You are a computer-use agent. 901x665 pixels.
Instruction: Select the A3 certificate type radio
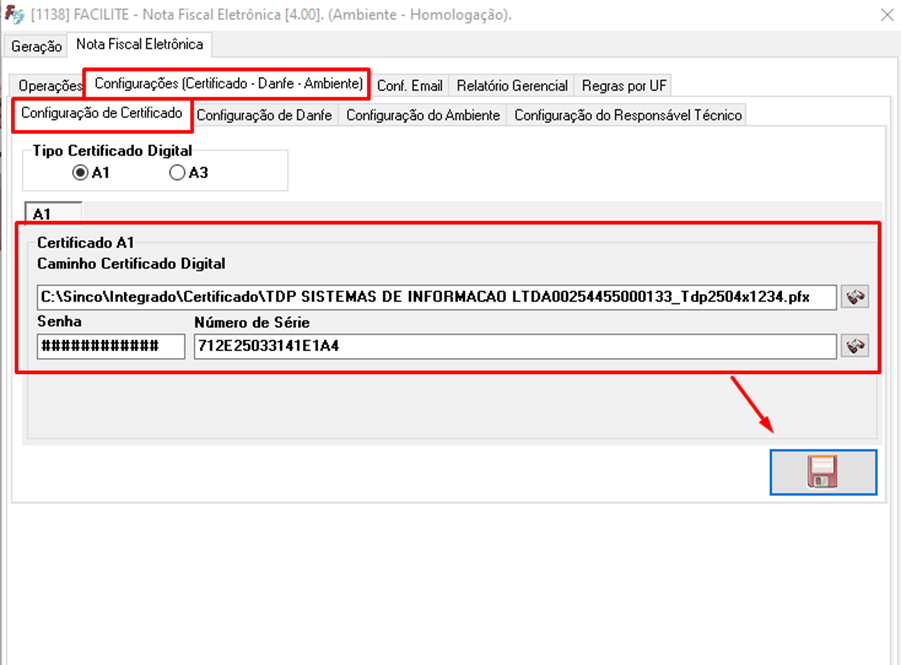click(178, 173)
